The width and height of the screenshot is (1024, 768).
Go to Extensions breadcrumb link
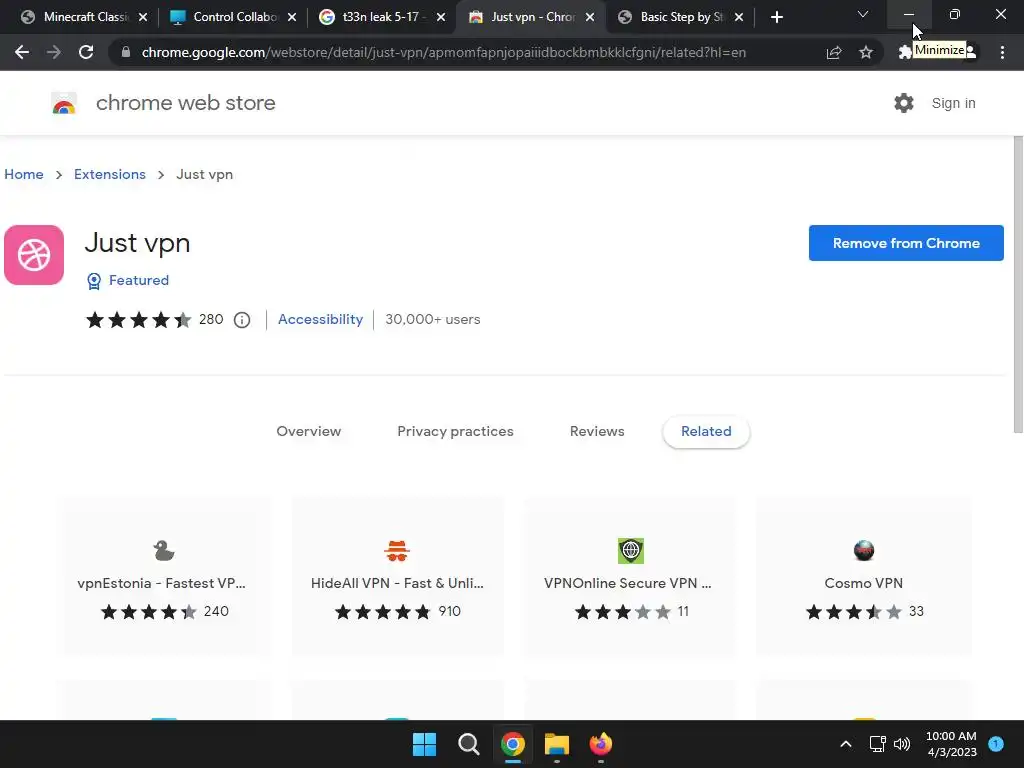[110, 174]
